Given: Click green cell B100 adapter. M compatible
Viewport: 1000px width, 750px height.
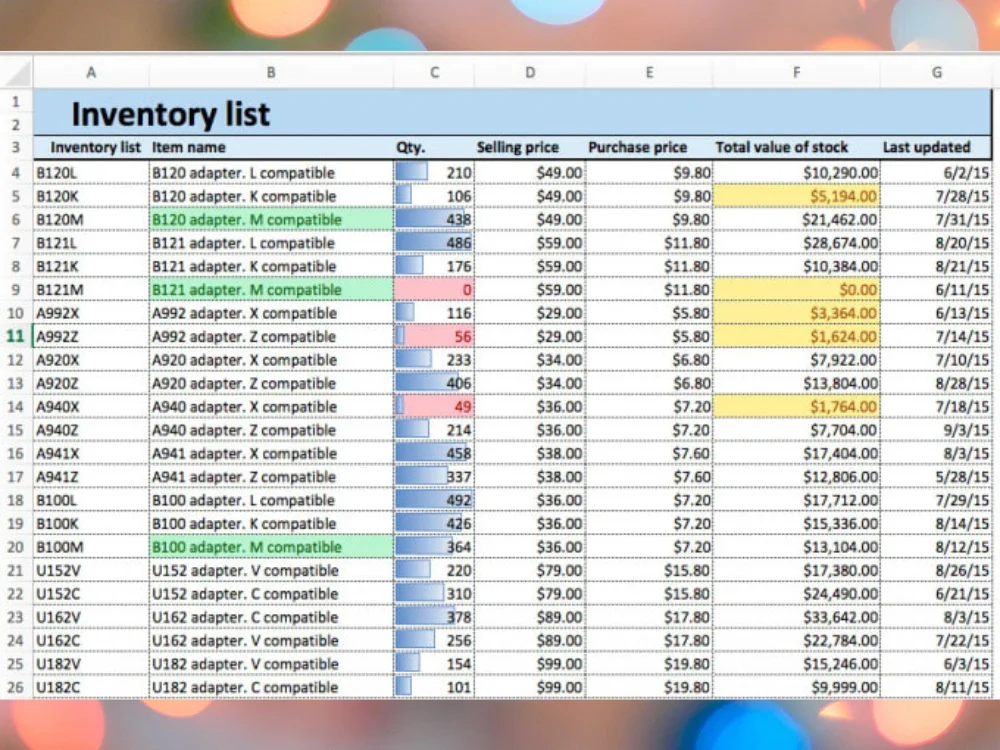Looking at the screenshot, I should (x=271, y=547).
